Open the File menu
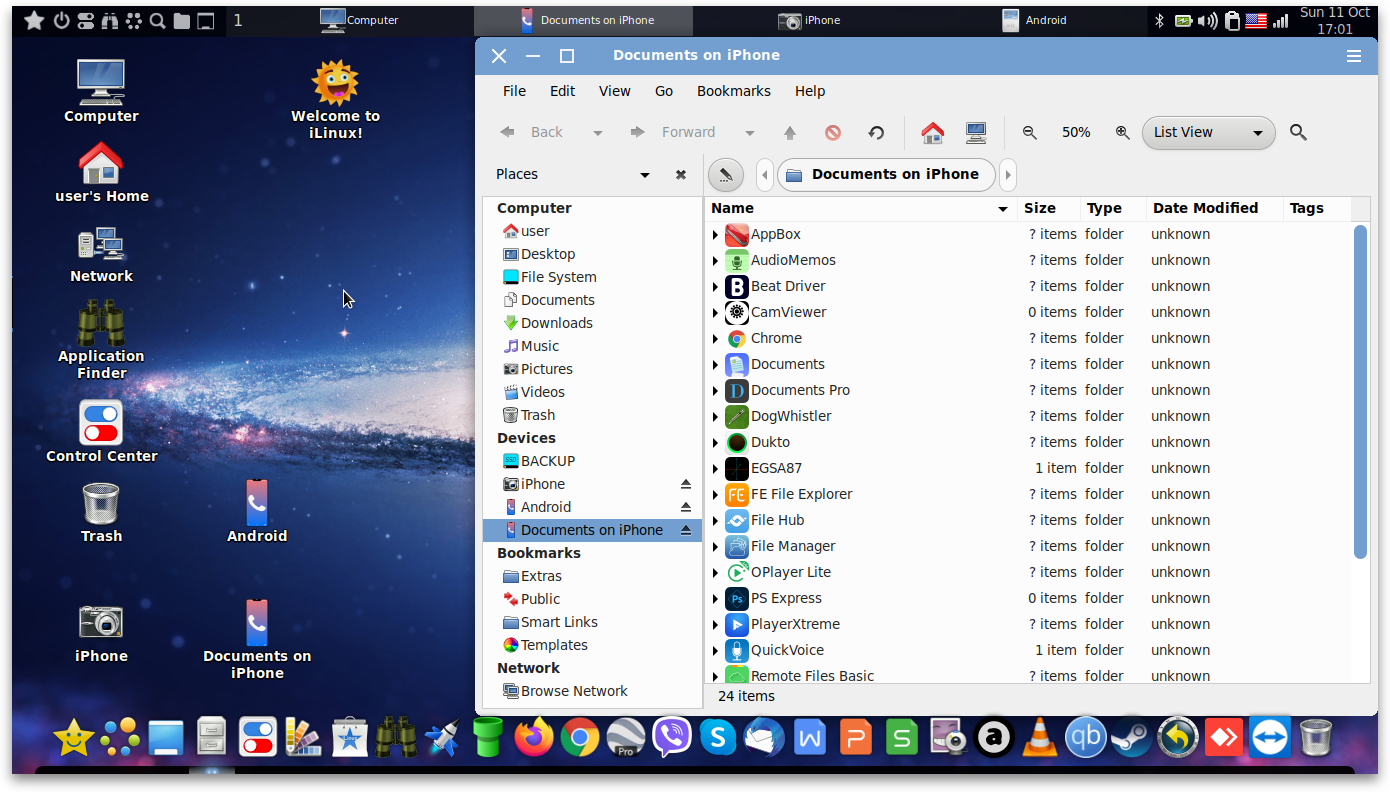Image resolution: width=1390 pixels, height=792 pixels. pos(514,91)
